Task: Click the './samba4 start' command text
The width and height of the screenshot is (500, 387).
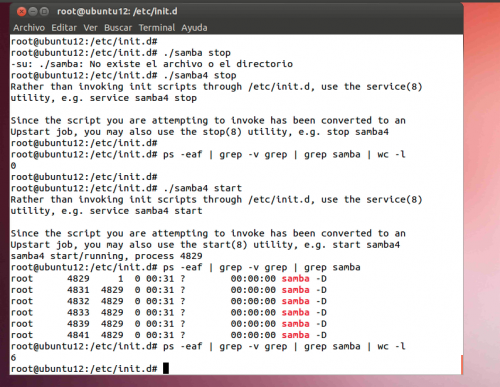Action: [x=203, y=188]
